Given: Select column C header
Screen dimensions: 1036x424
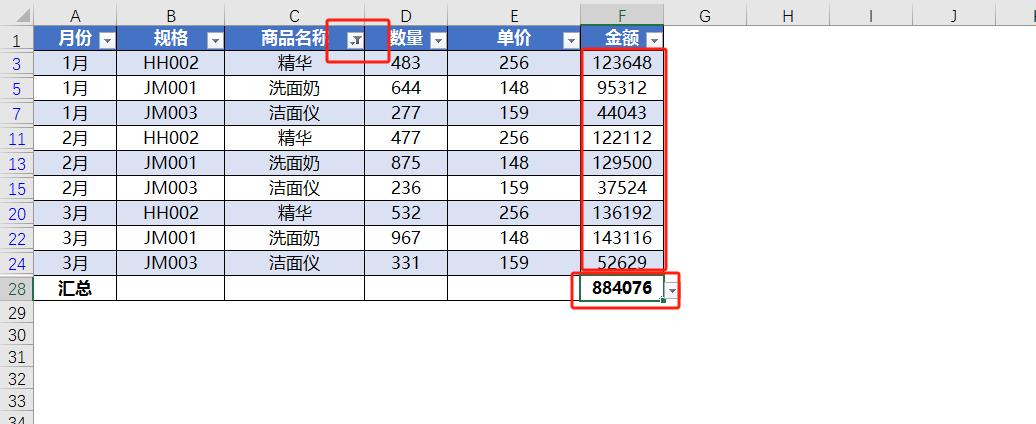Looking at the screenshot, I should (x=295, y=16).
